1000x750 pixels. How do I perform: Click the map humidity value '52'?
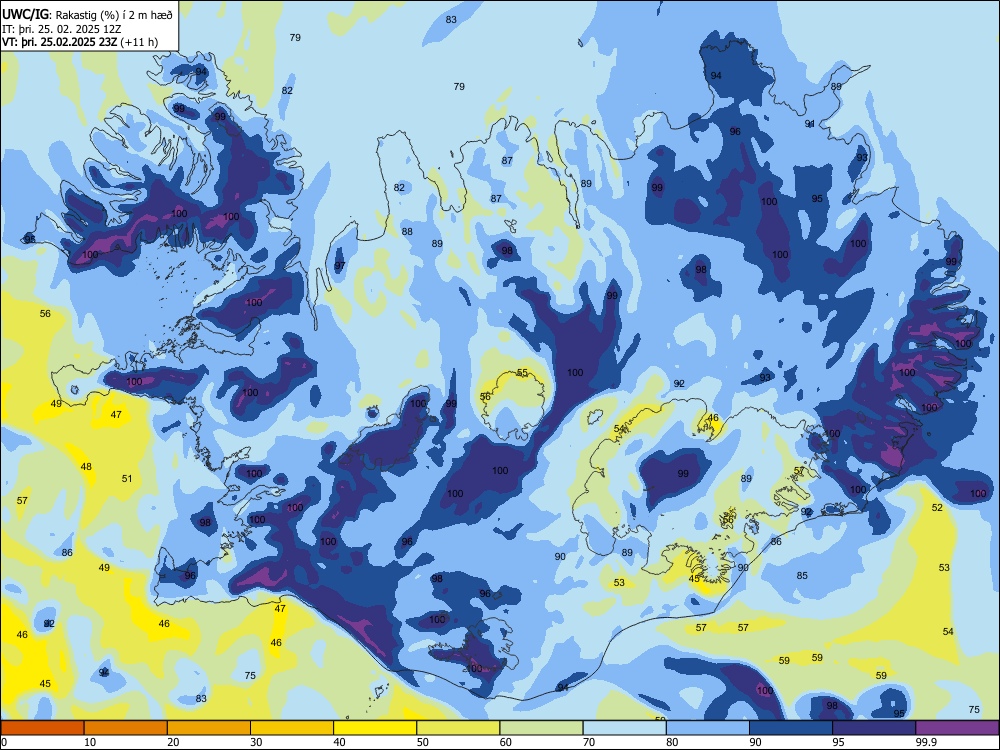[x=937, y=508]
